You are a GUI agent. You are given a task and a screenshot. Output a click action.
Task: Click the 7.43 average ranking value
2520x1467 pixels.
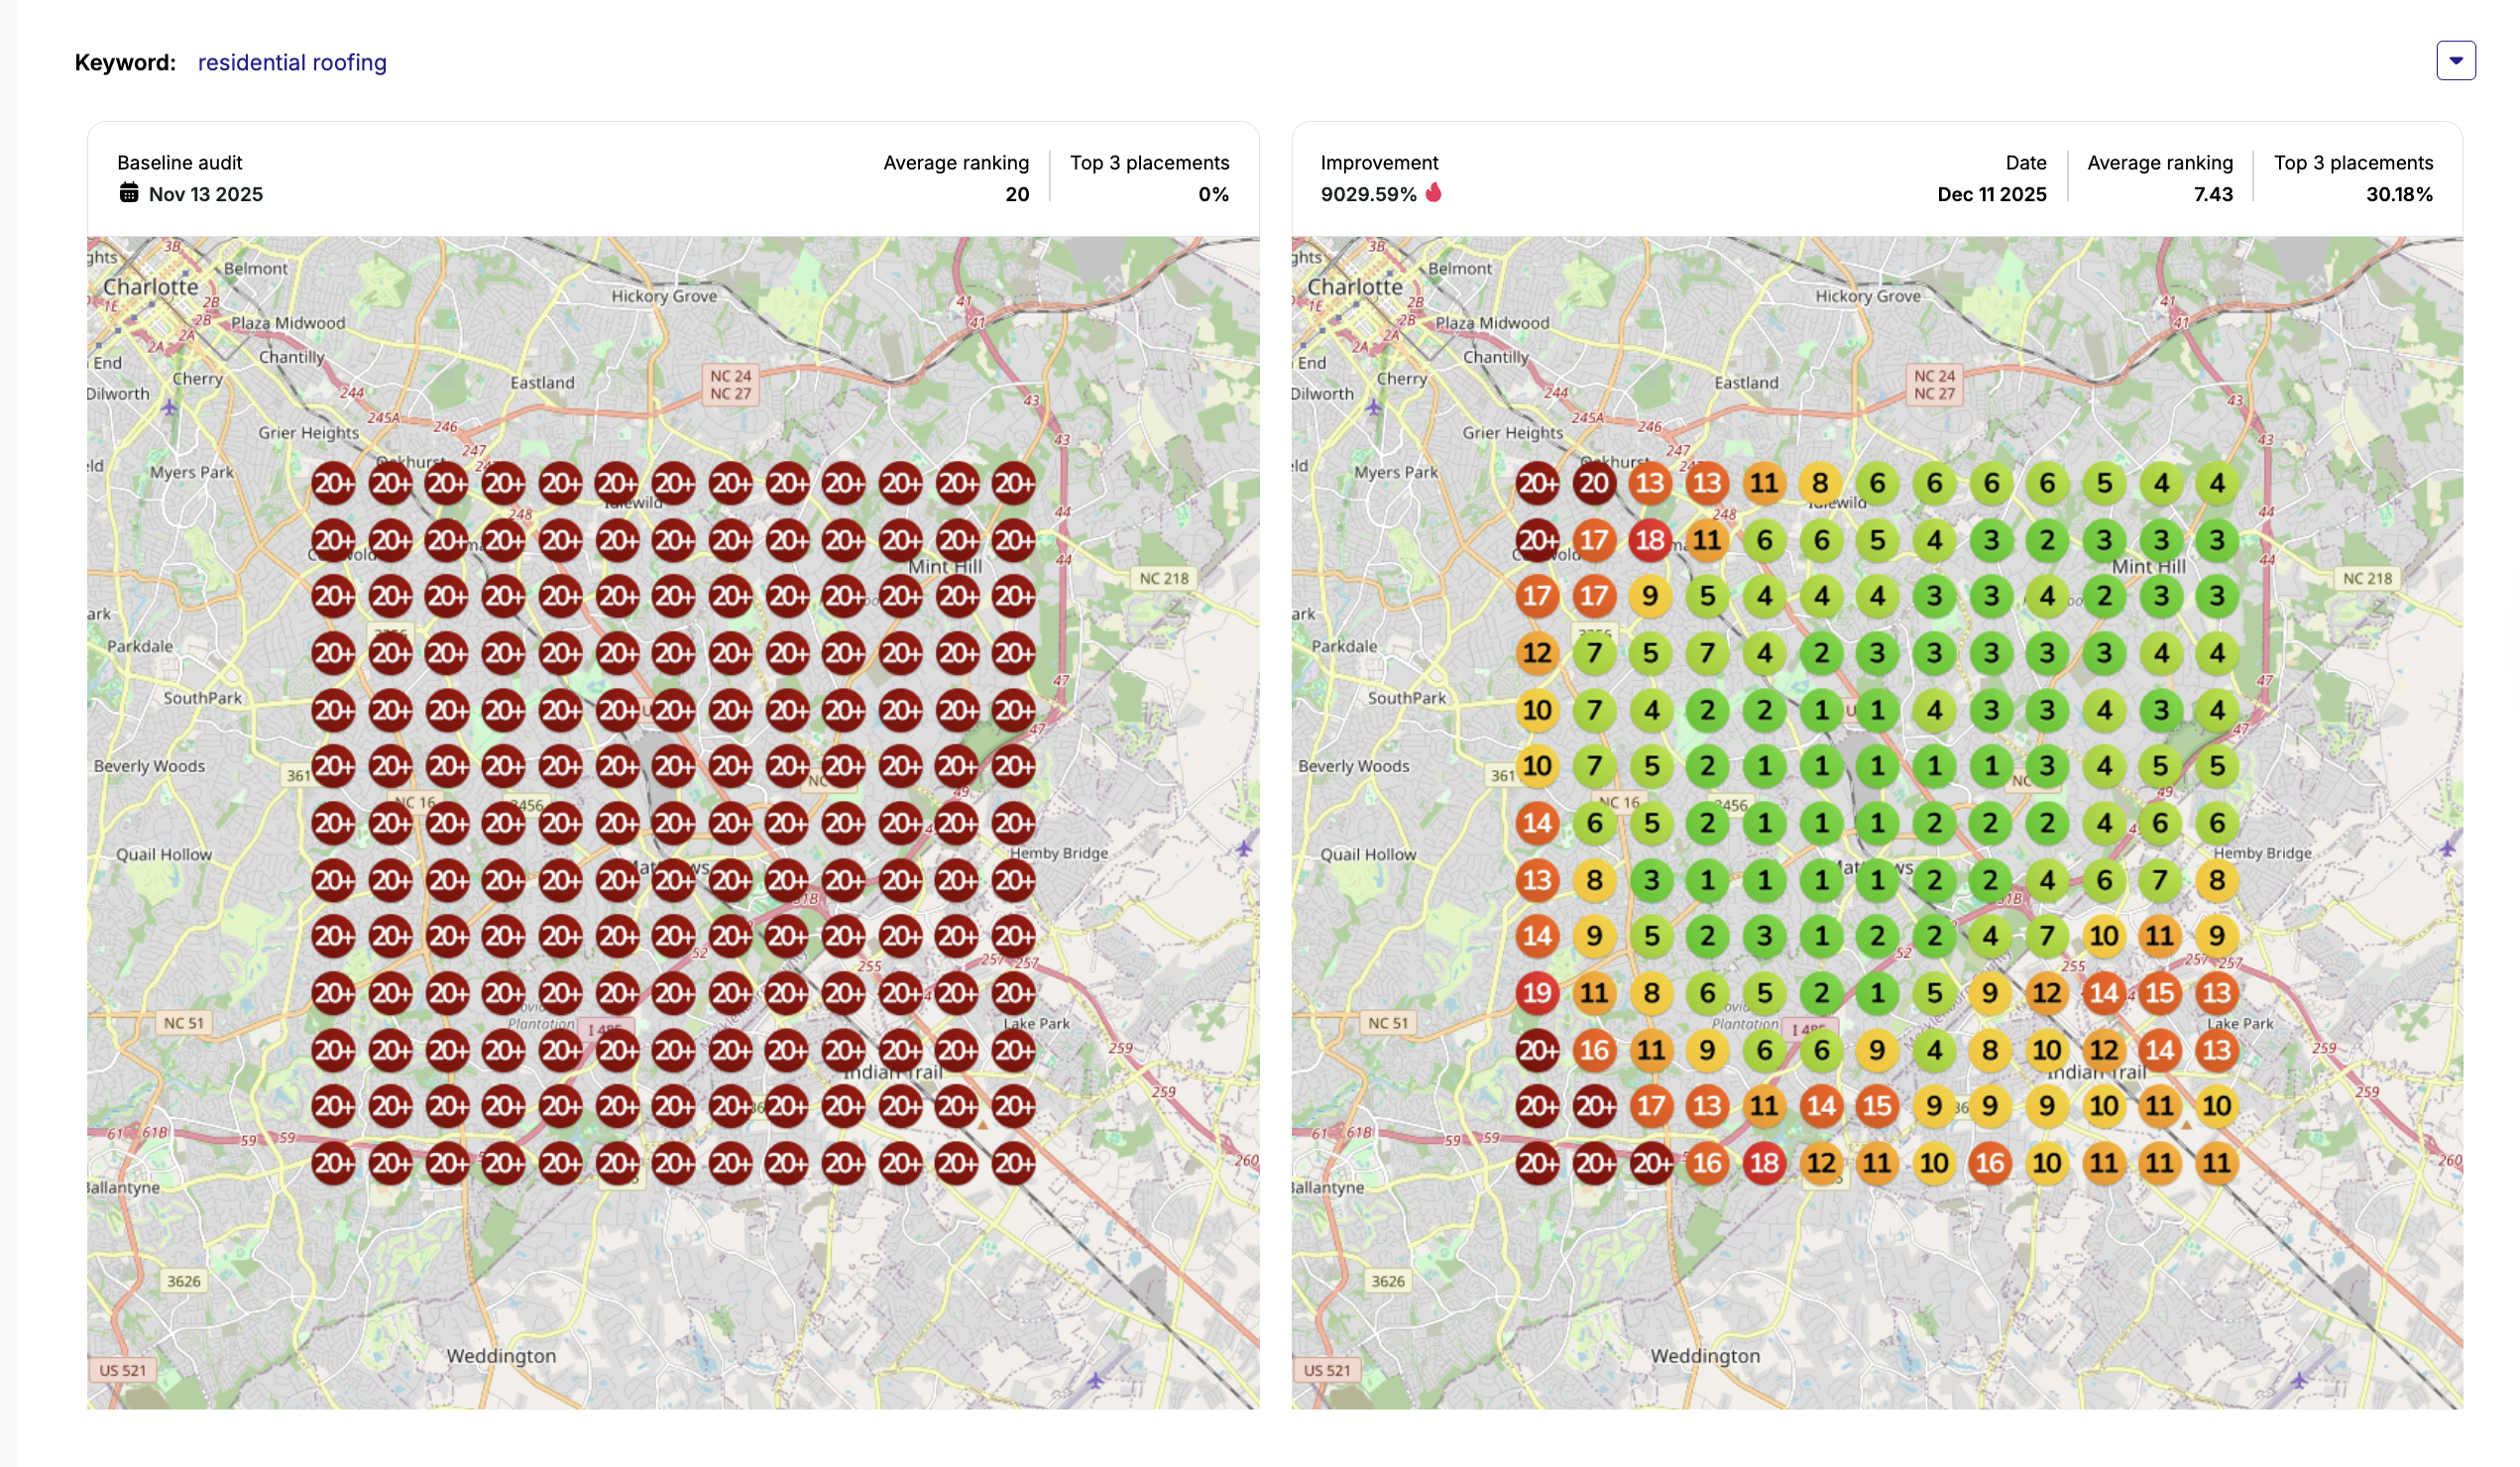[2212, 195]
